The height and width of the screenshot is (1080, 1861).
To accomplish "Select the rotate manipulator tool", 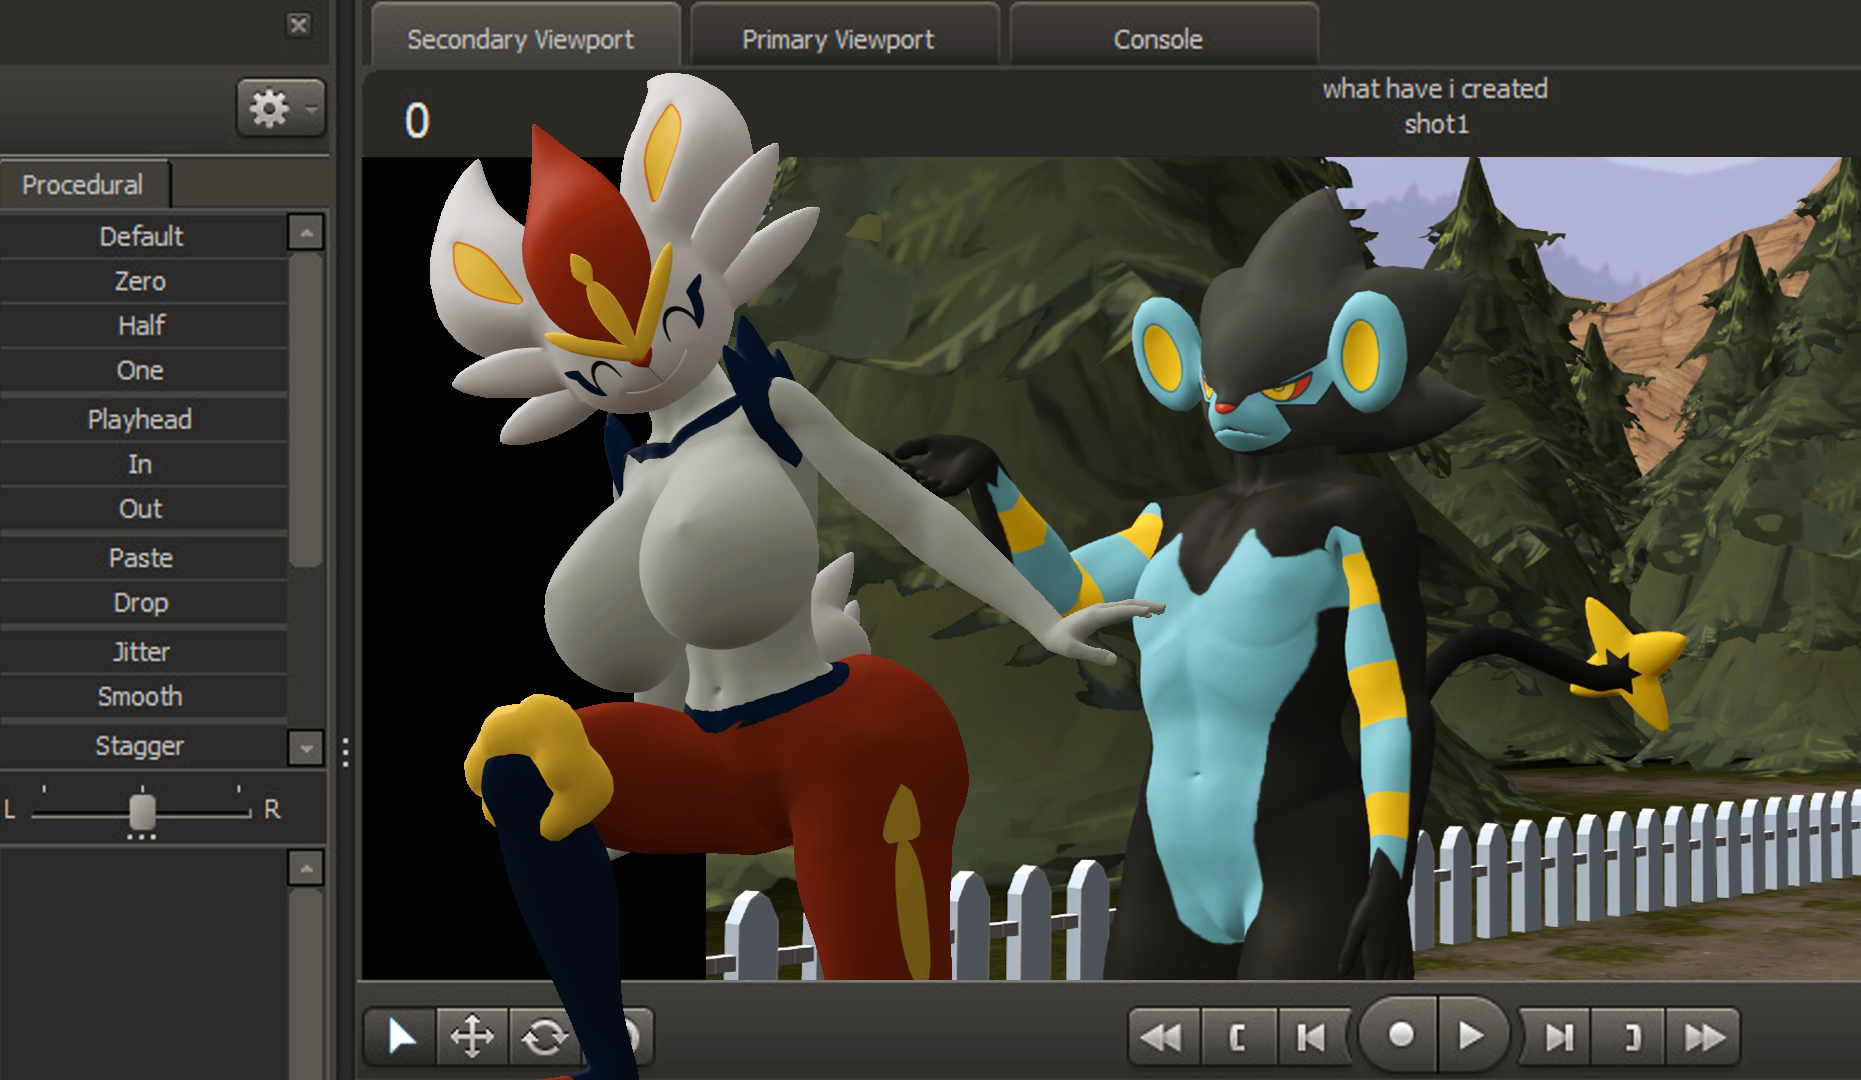I will click(544, 1036).
